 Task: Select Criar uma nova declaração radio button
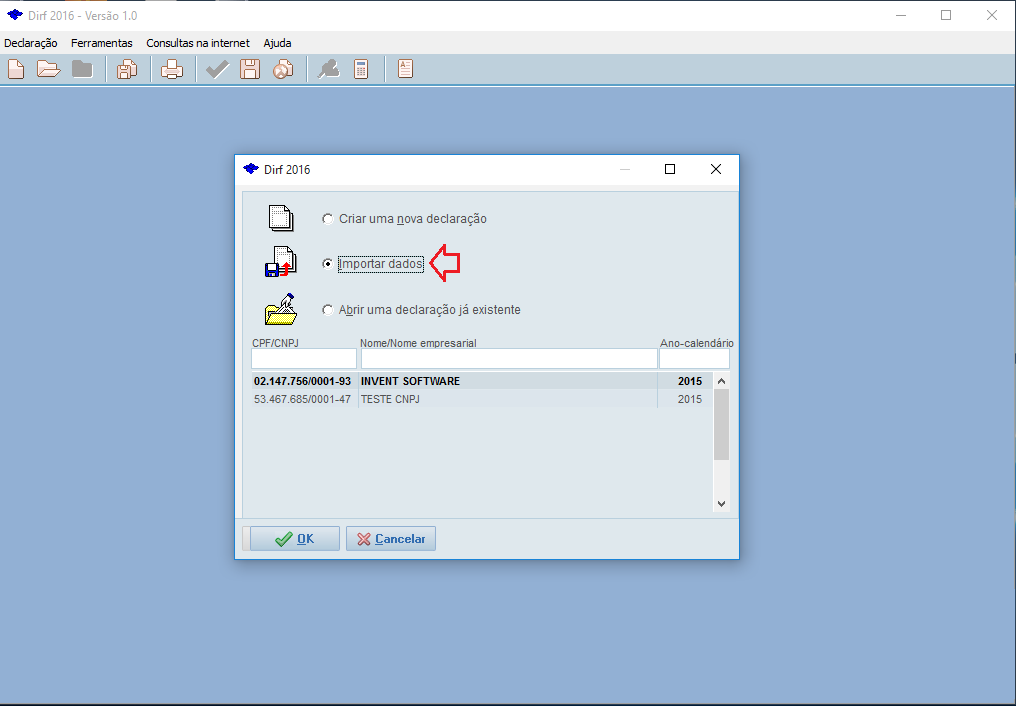point(328,219)
